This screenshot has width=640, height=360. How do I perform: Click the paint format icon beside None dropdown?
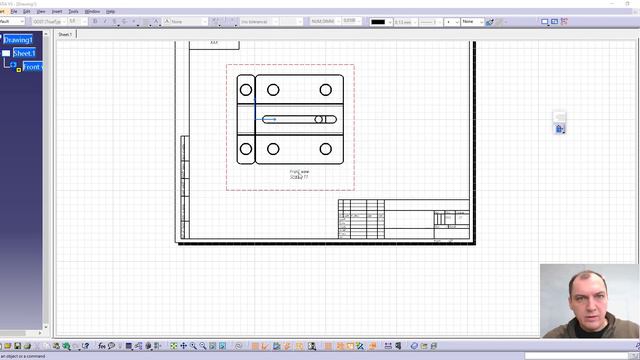pyautogui.click(x=489, y=22)
